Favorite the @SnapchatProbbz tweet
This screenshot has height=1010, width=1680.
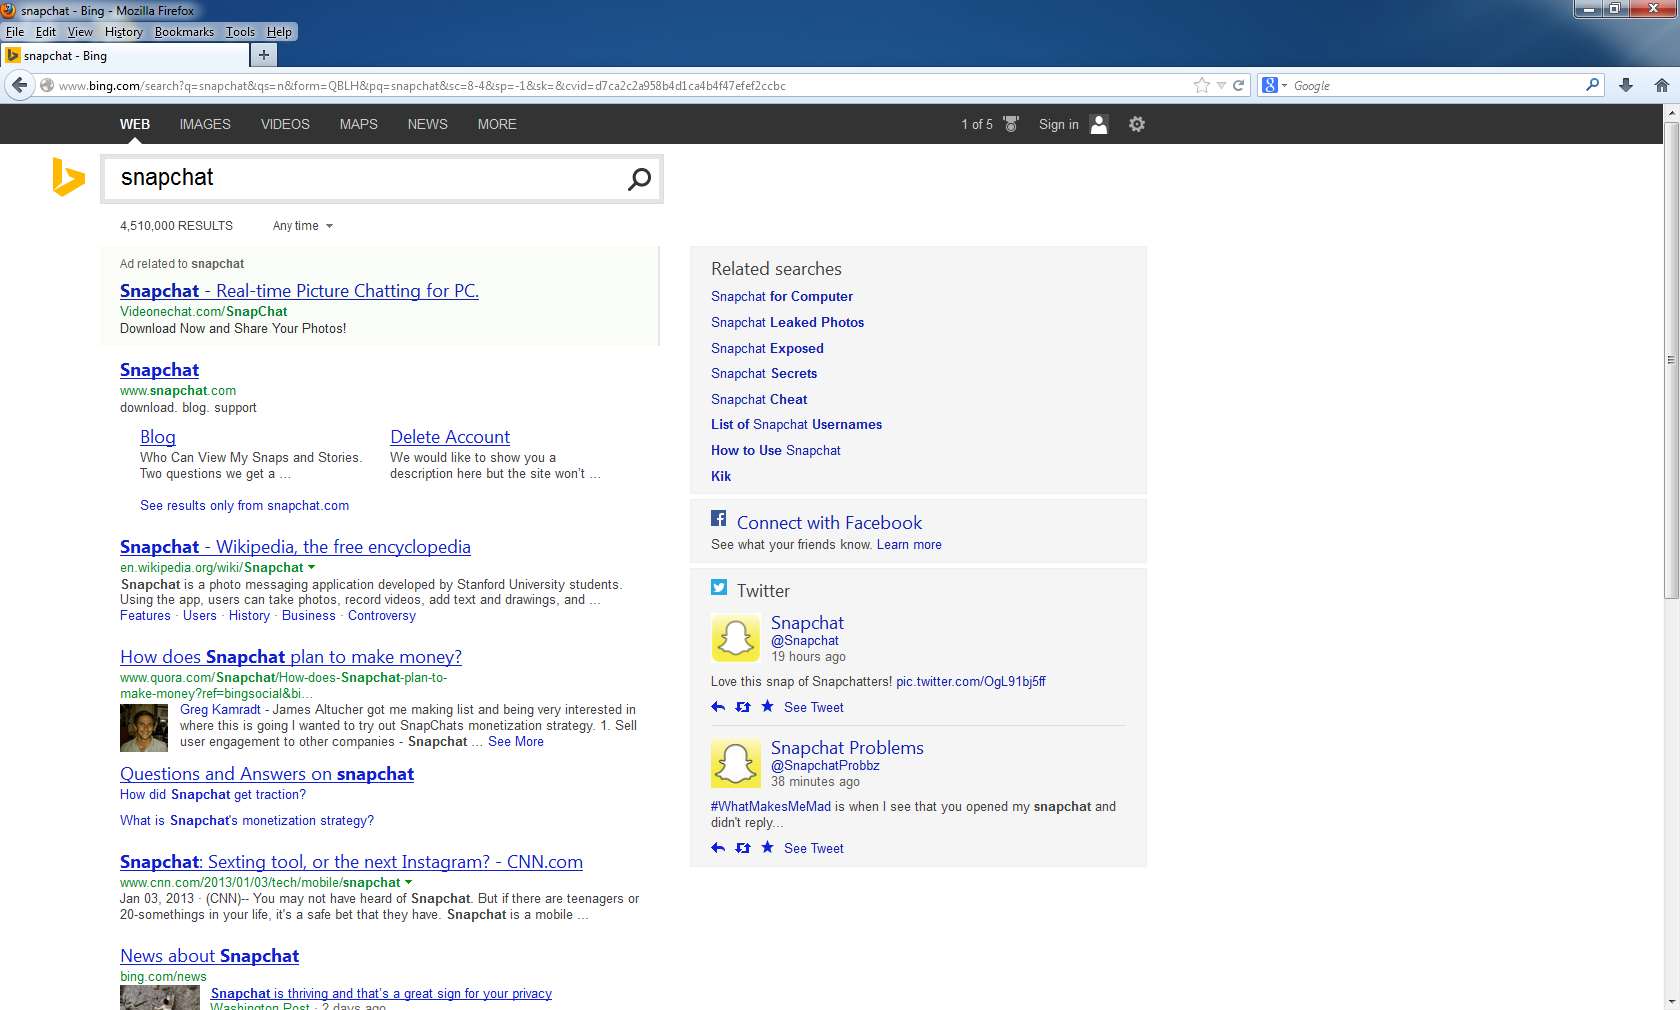(x=767, y=847)
